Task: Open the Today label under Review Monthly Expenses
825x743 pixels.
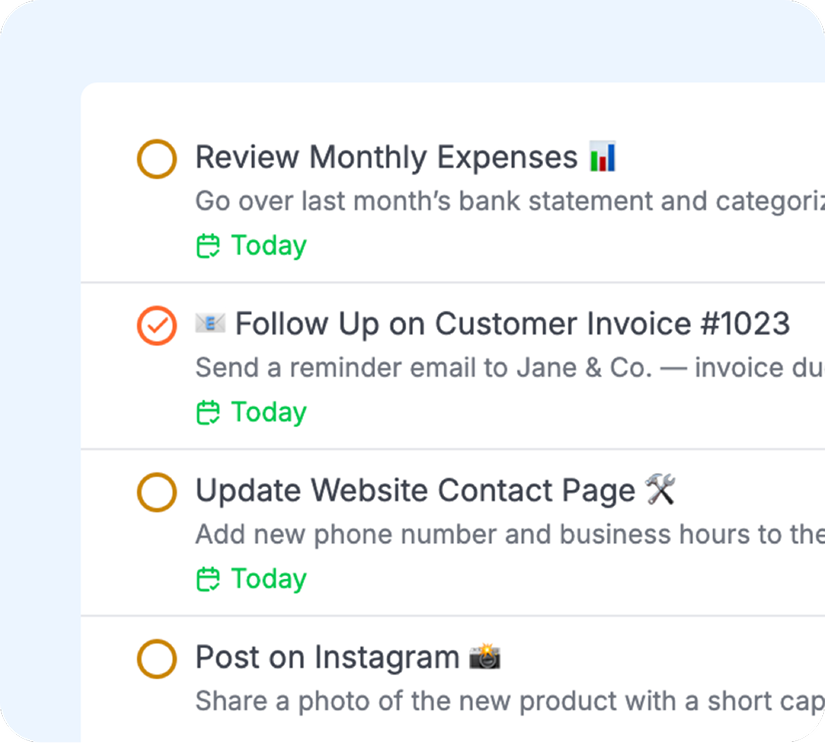Action: point(266,245)
